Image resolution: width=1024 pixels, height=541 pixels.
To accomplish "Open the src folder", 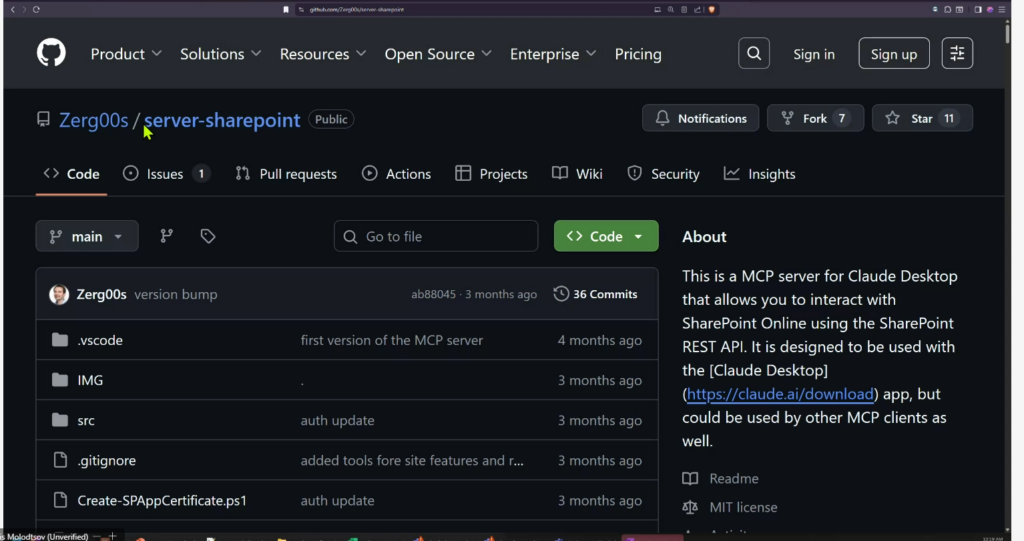I will pos(86,421).
